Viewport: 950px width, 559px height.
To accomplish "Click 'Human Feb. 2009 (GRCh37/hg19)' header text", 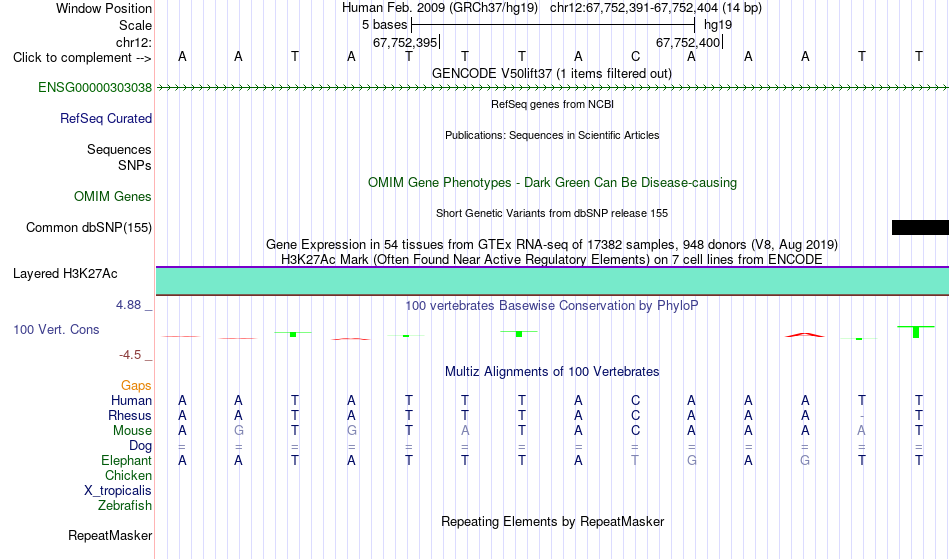I will (440, 8).
